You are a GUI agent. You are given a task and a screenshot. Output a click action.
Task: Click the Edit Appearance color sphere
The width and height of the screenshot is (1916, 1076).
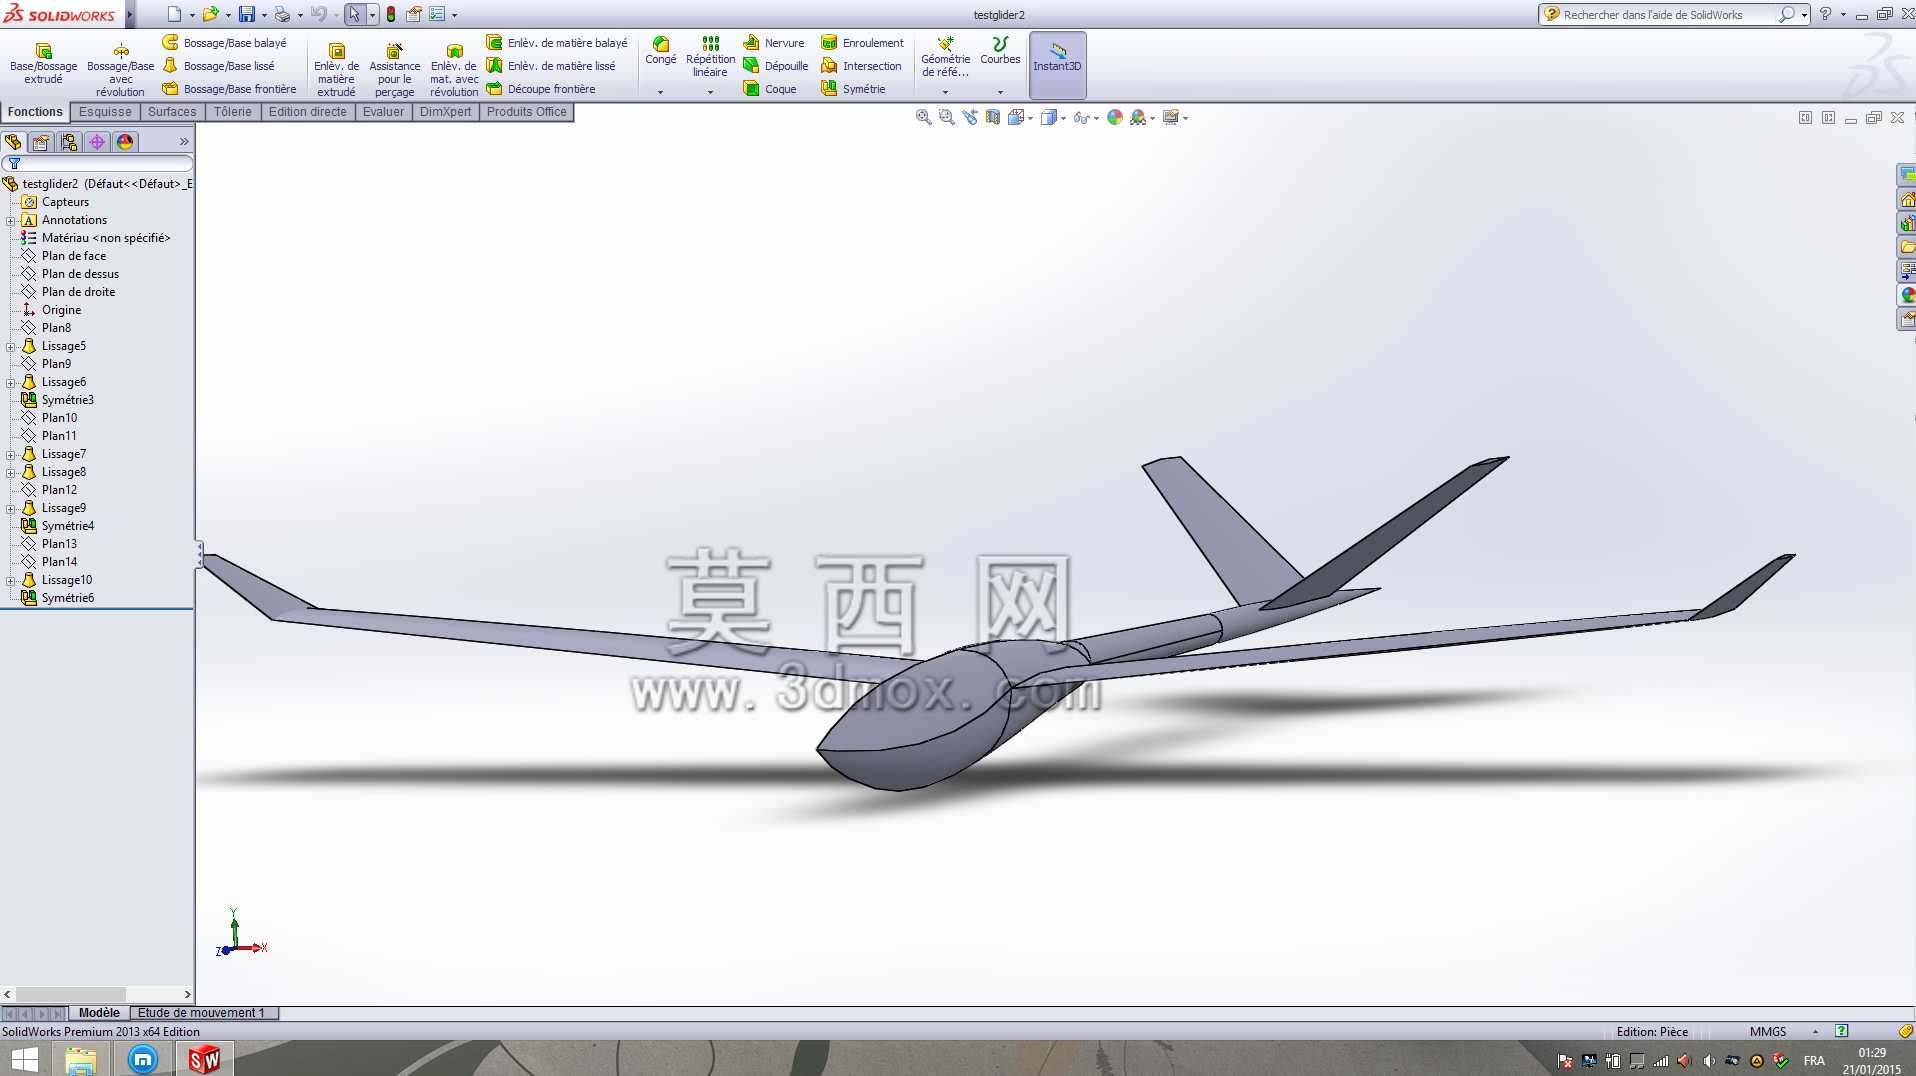click(1115, 118)
